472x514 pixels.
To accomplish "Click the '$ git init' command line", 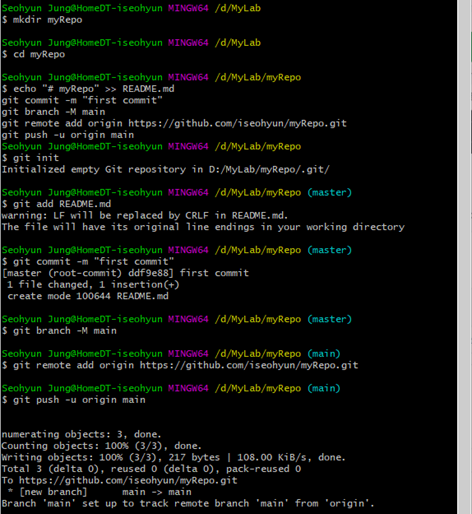I will (30, 158).
